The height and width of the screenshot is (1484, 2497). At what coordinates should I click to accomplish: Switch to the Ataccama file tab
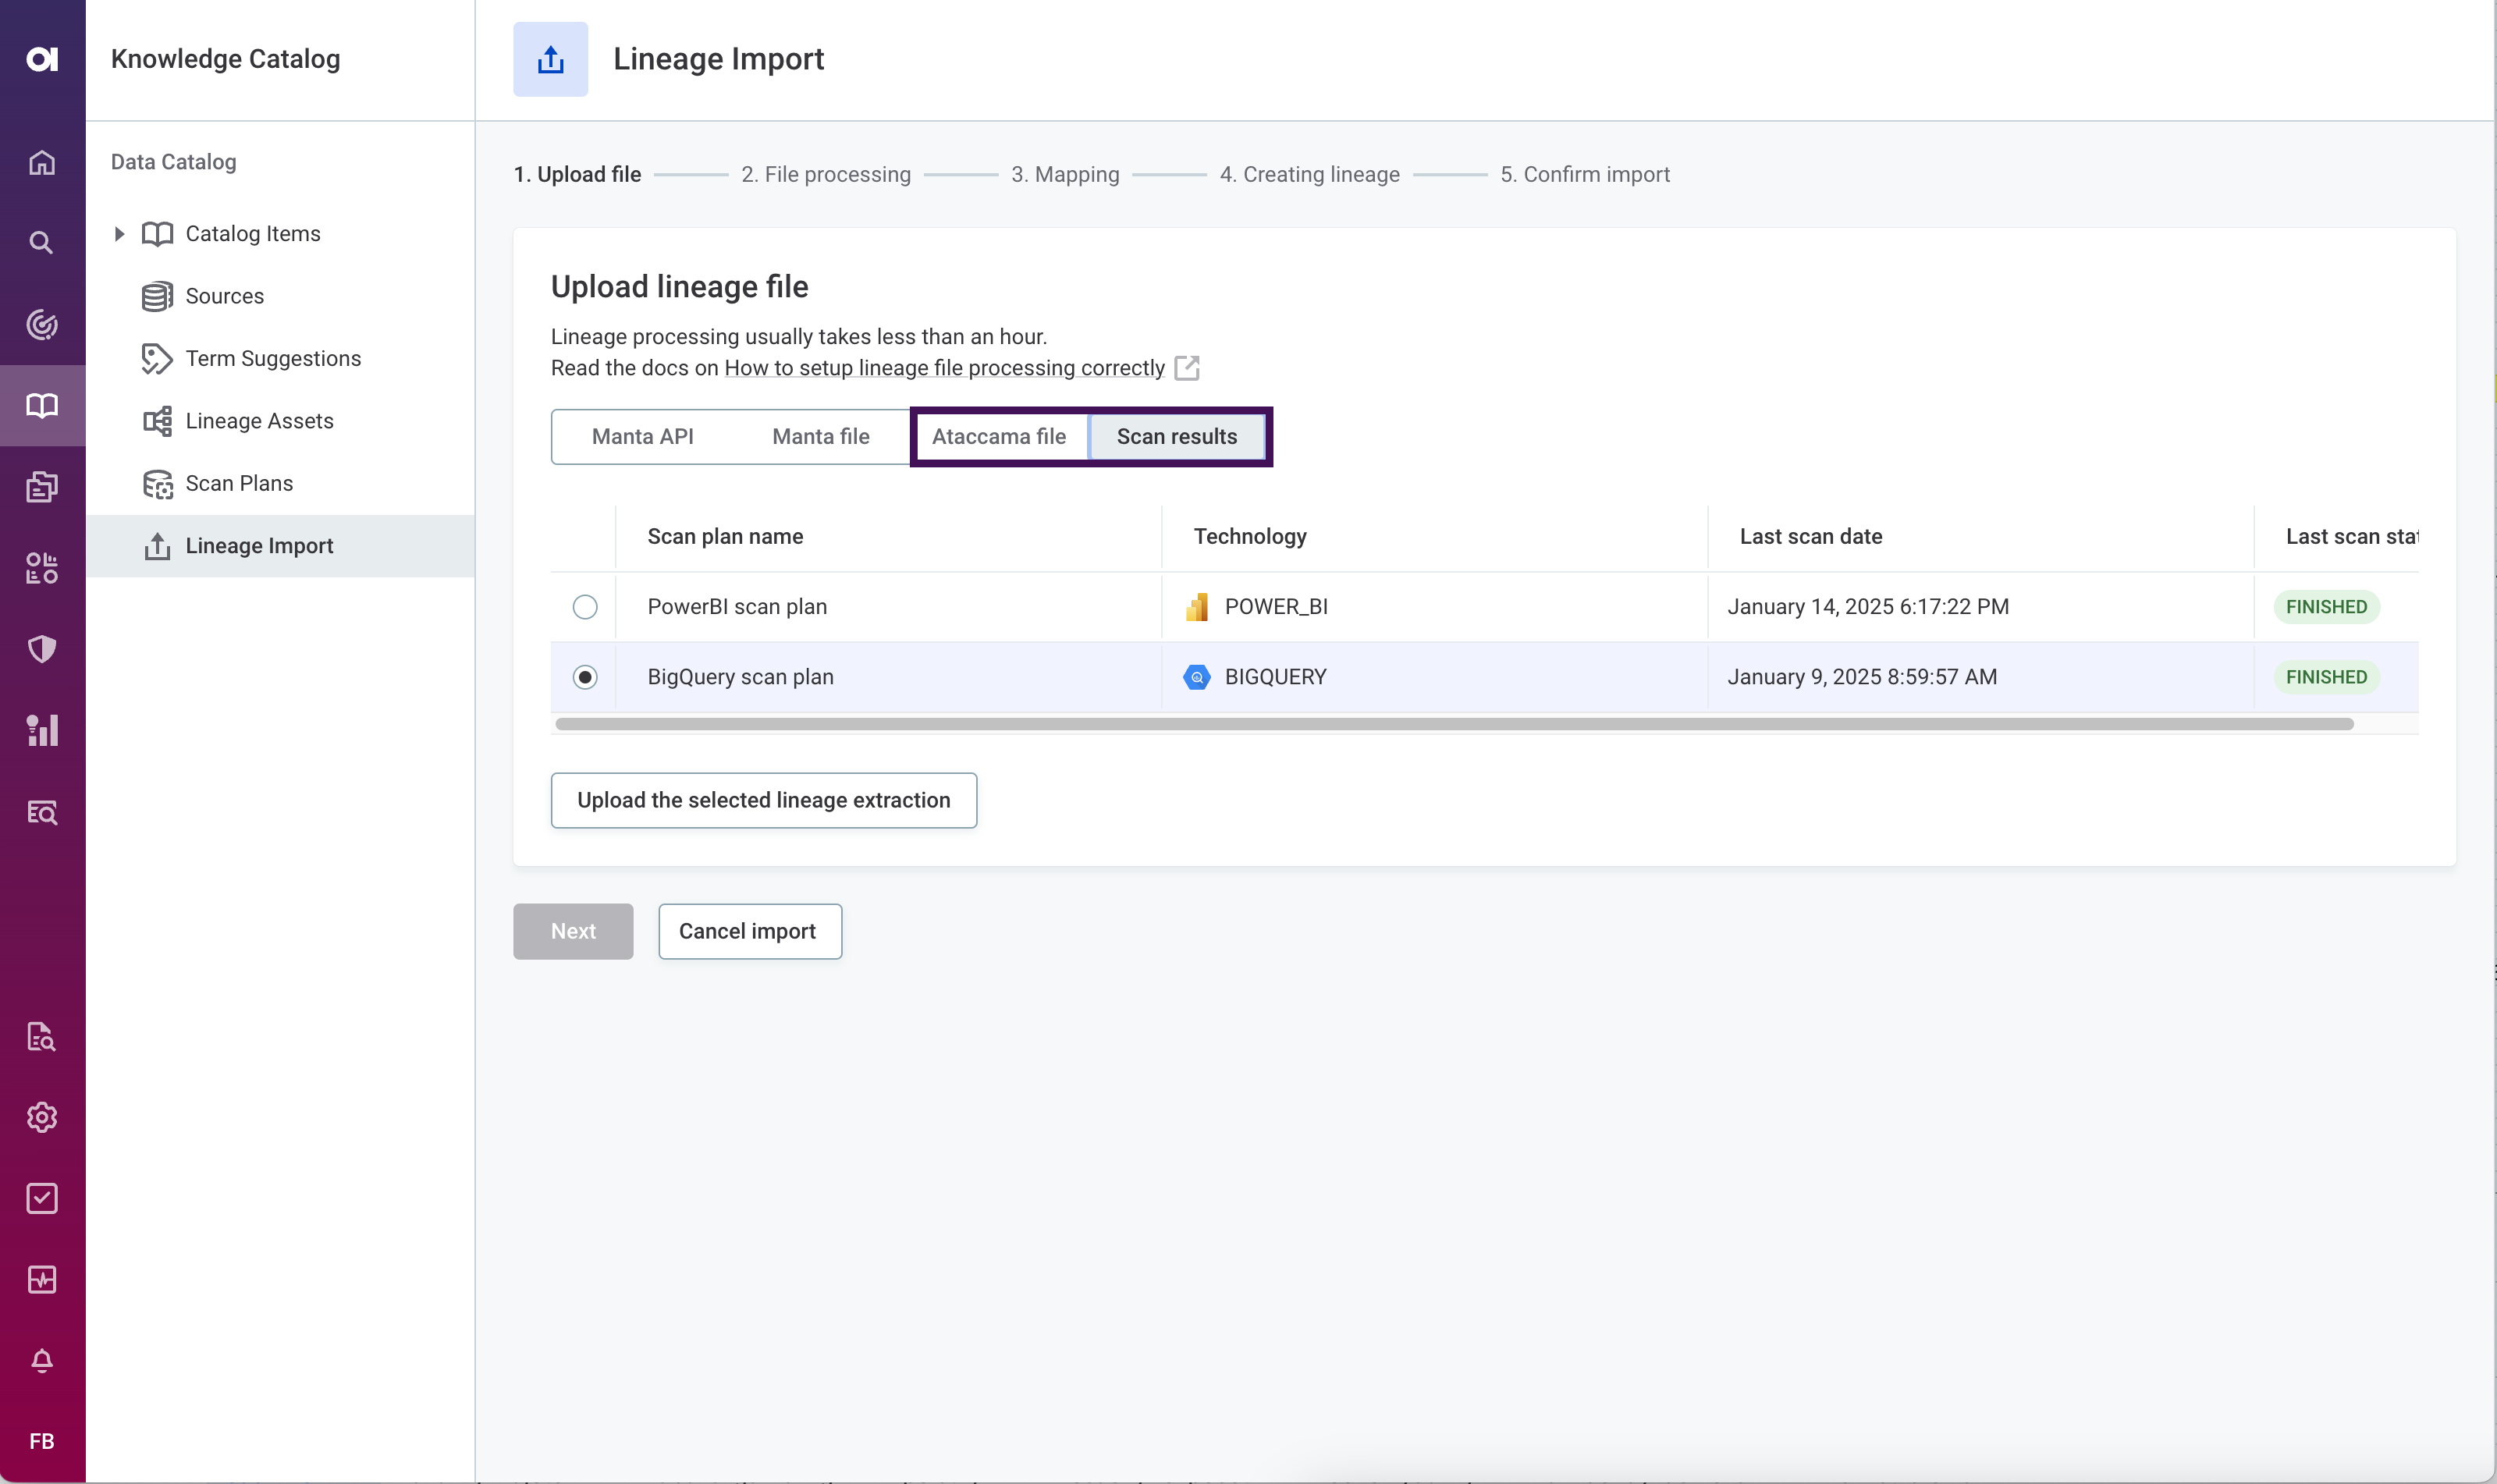click(998, 437)
